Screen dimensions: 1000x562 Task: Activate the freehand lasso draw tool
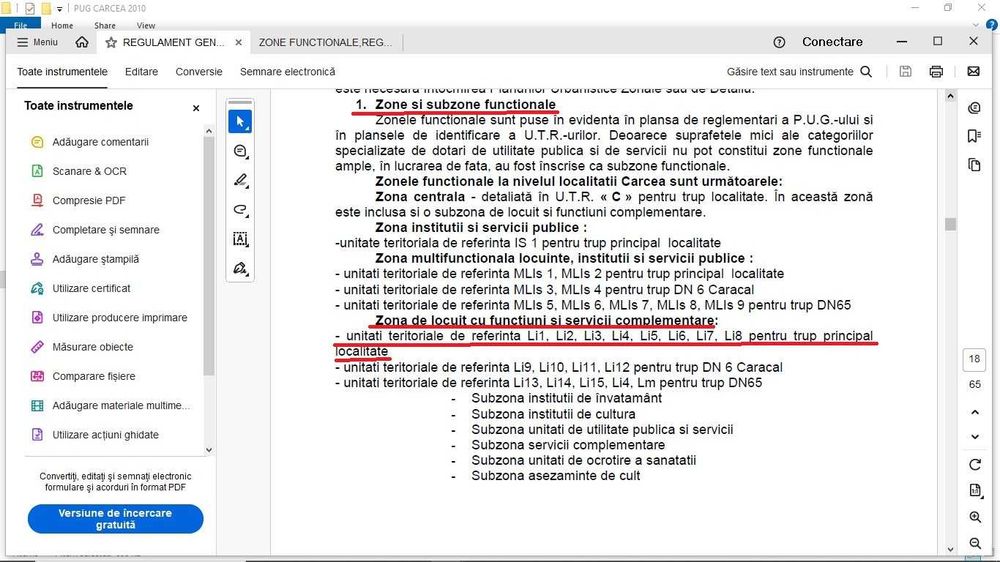pyautogui.click(x=240, y=210)
